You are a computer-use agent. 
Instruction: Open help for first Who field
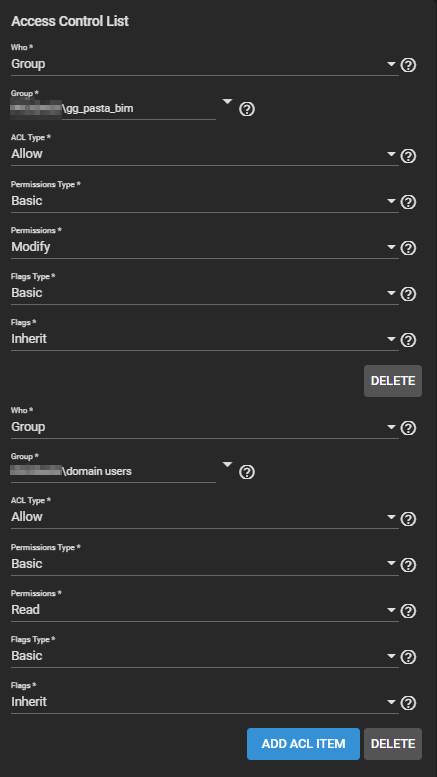pyautogui.click(x=408, y=65)
